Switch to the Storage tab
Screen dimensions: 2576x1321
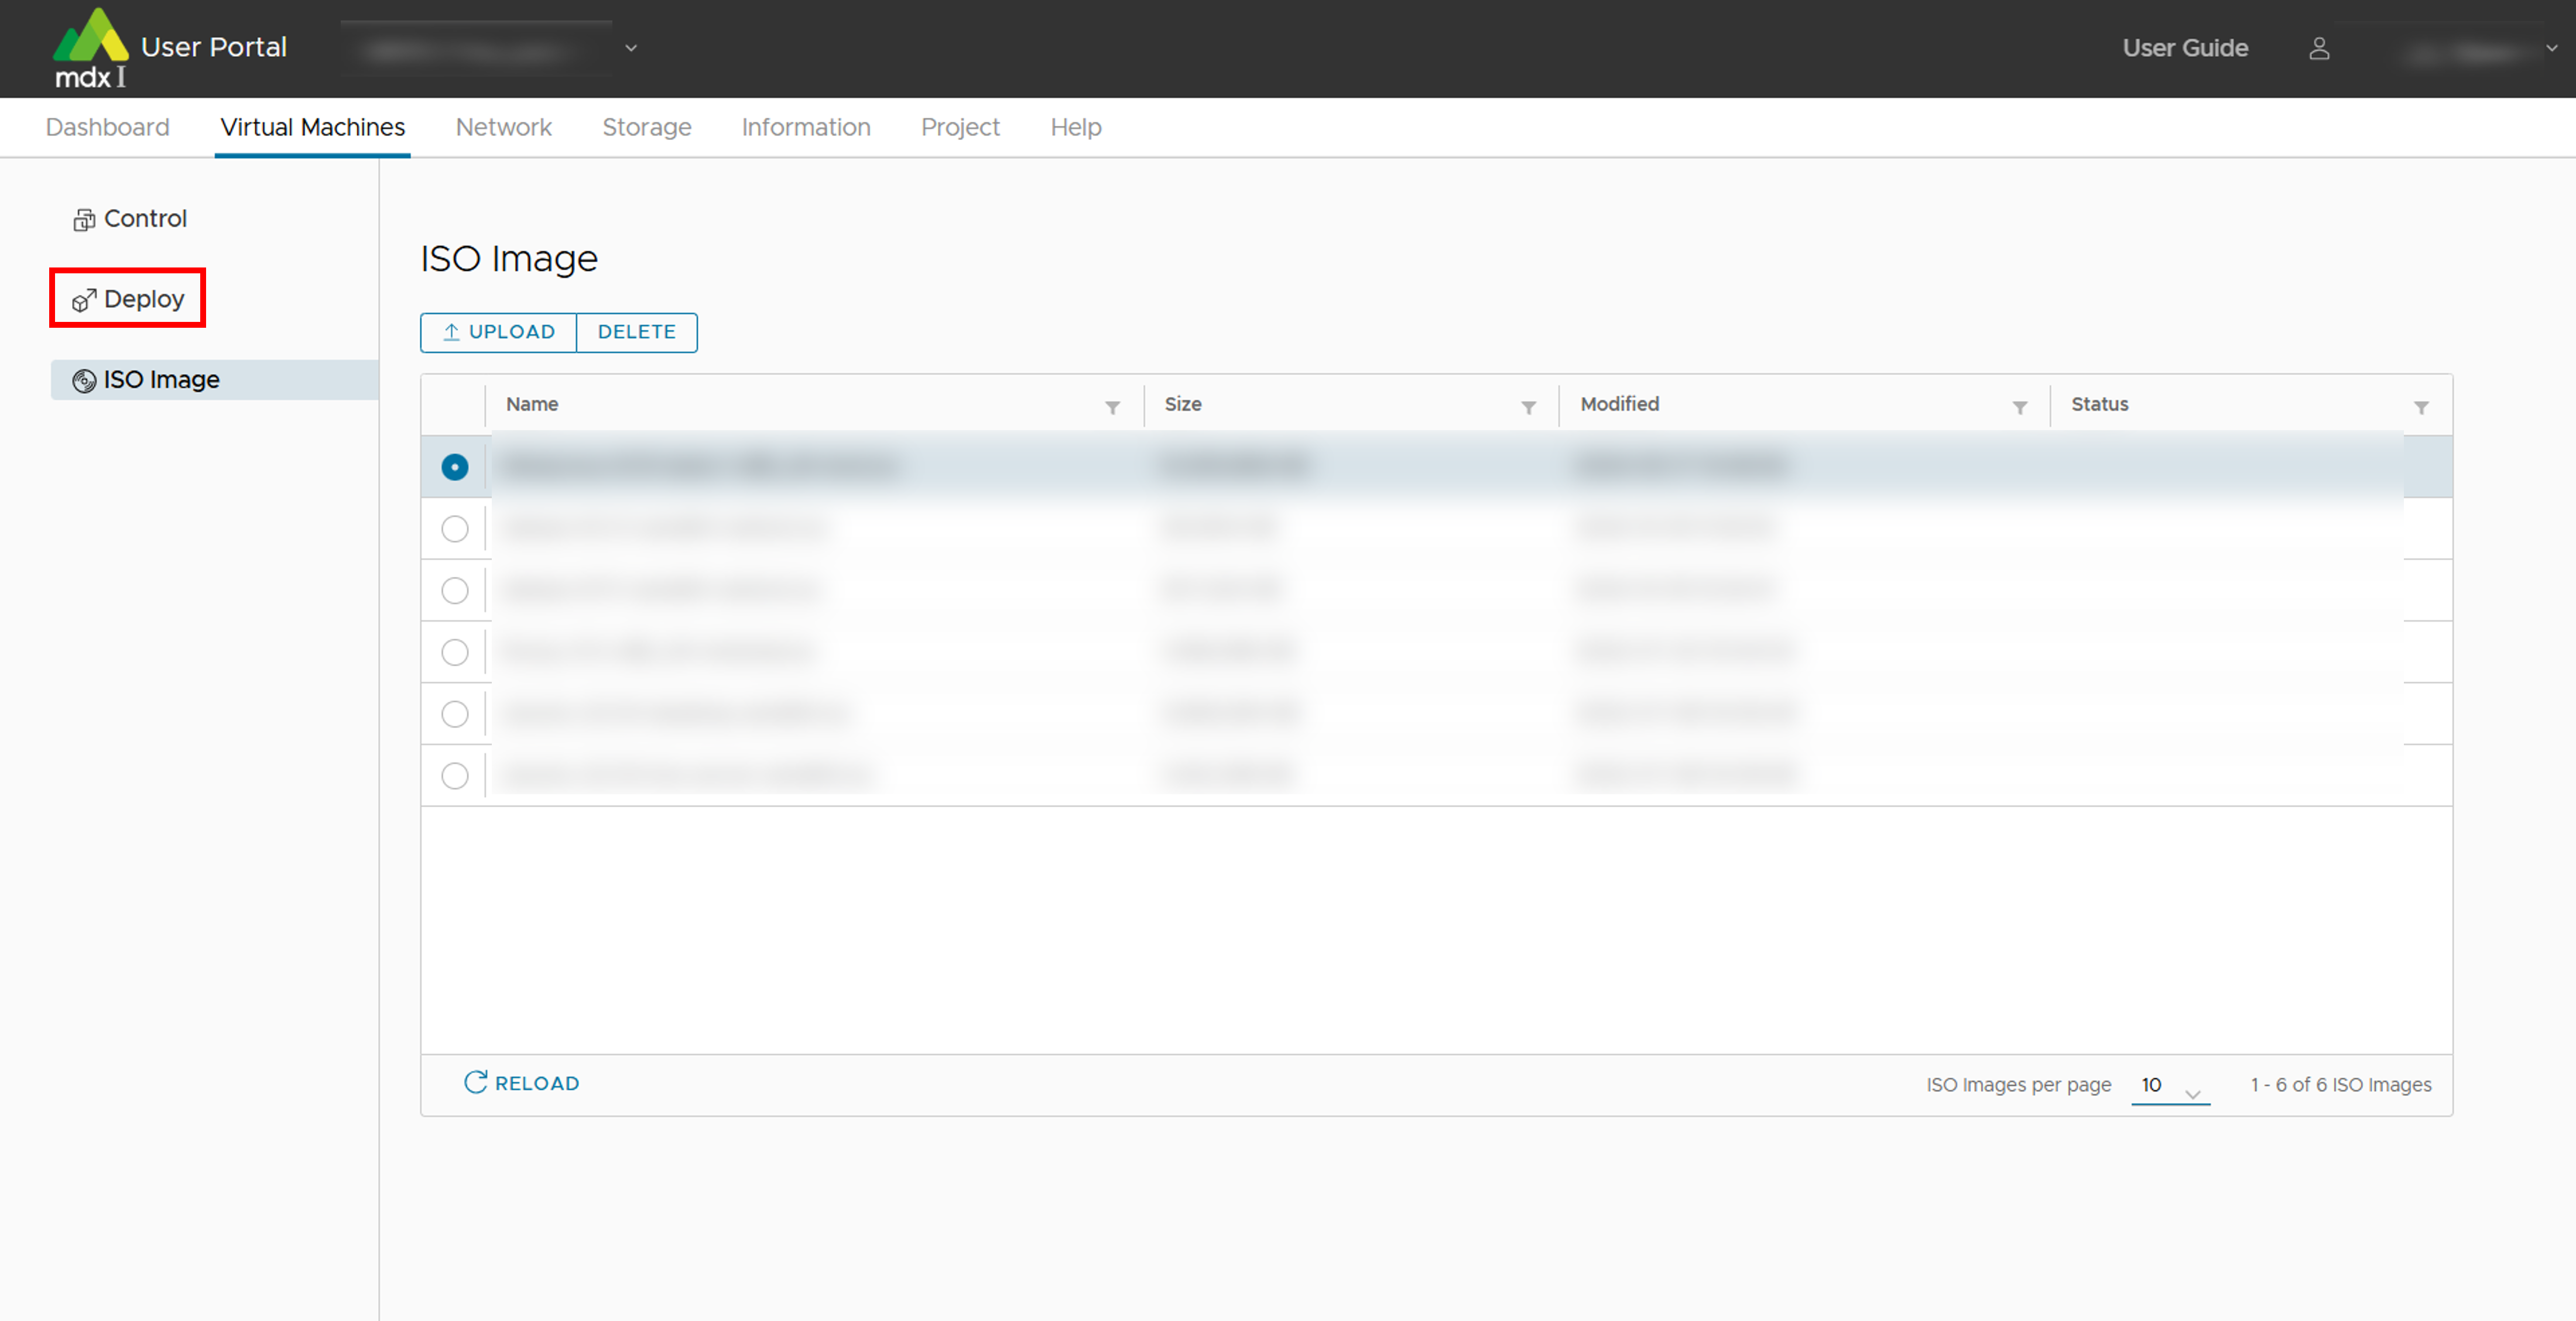coord(646,127)
